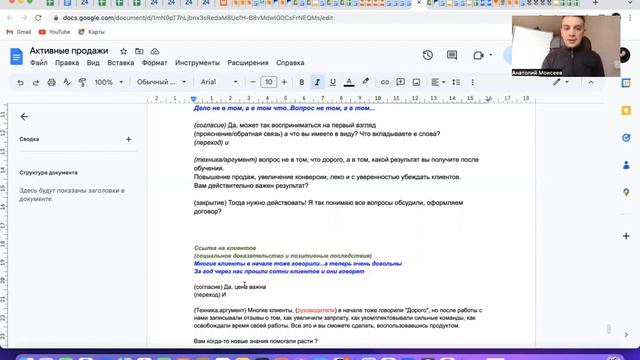Click the Undo arrow in toolbar
This screenshot has height=360, width=640.
point(20,82)
